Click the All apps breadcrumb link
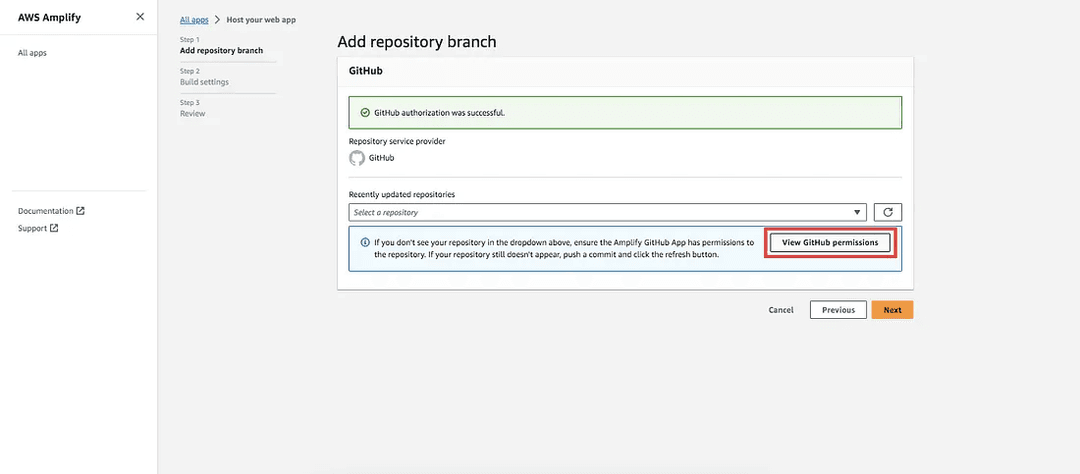 194,20
